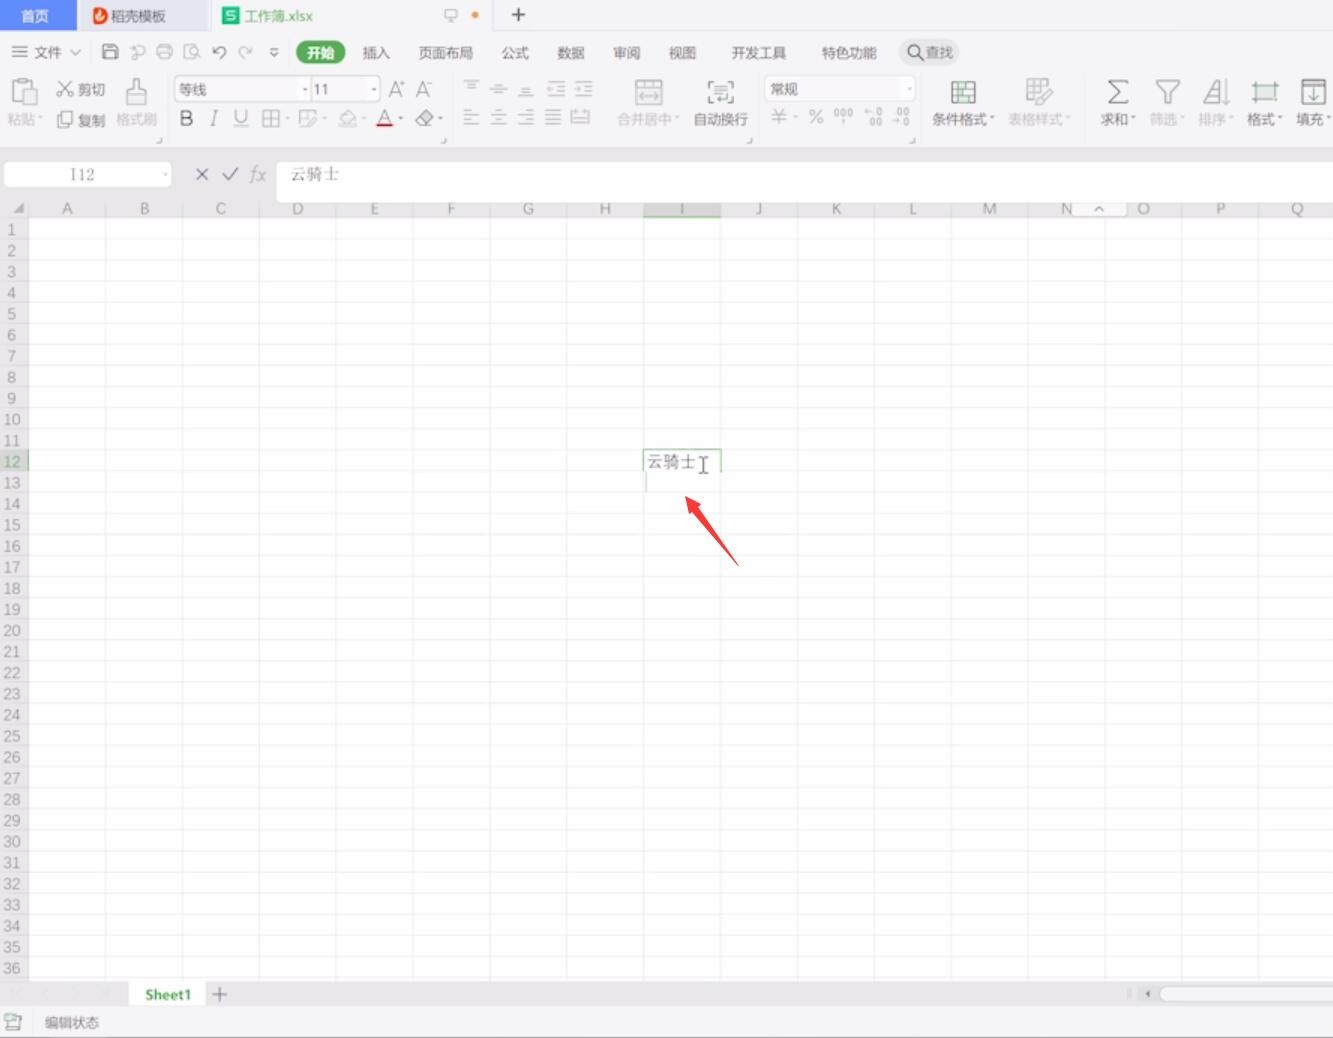Decrease font size with the A- icon
The width and height of the screenshot is (1333, 1038).
point(424,89)
